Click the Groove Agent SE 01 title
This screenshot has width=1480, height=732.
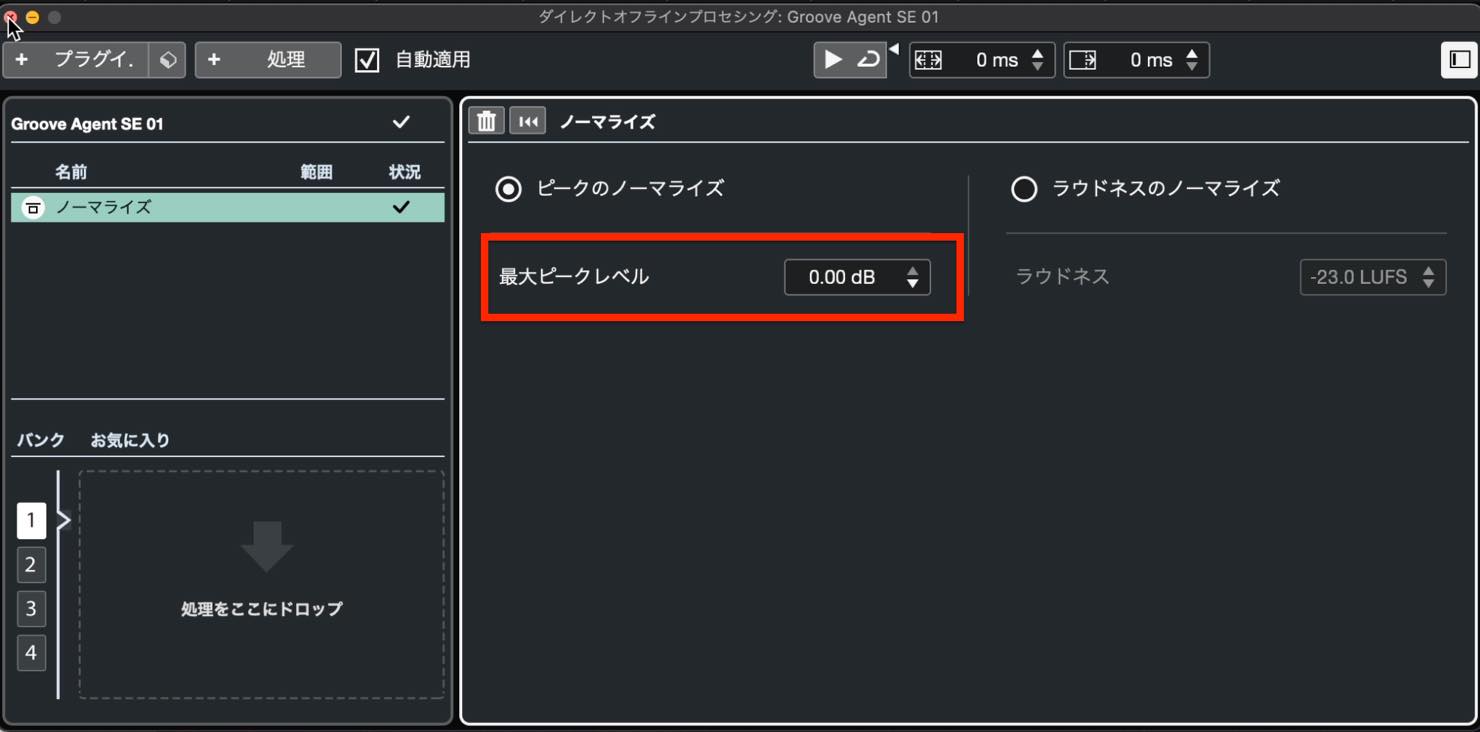pyautogui.click(x=87, y=124)
